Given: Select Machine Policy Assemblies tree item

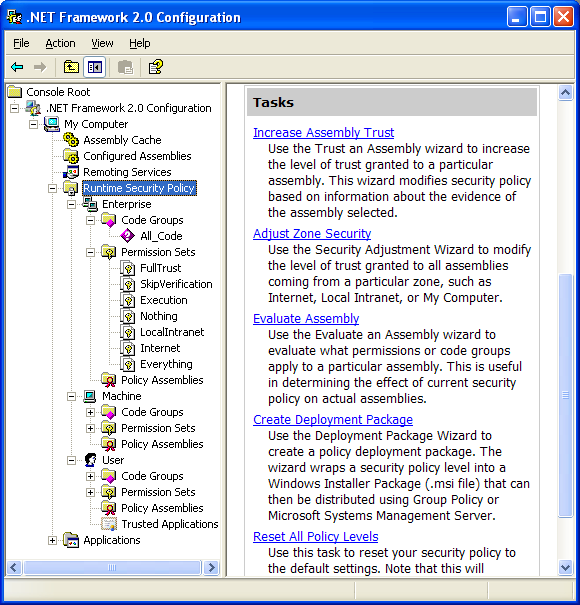Looking at the screenshot, I should click(162, 444).
